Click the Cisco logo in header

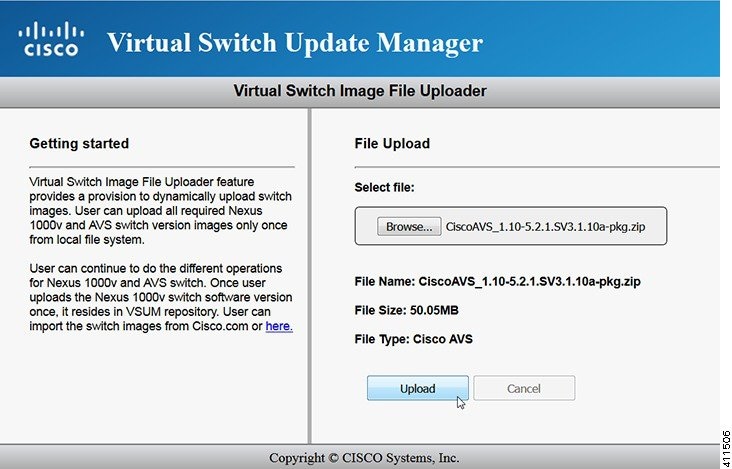coord(51,39)
